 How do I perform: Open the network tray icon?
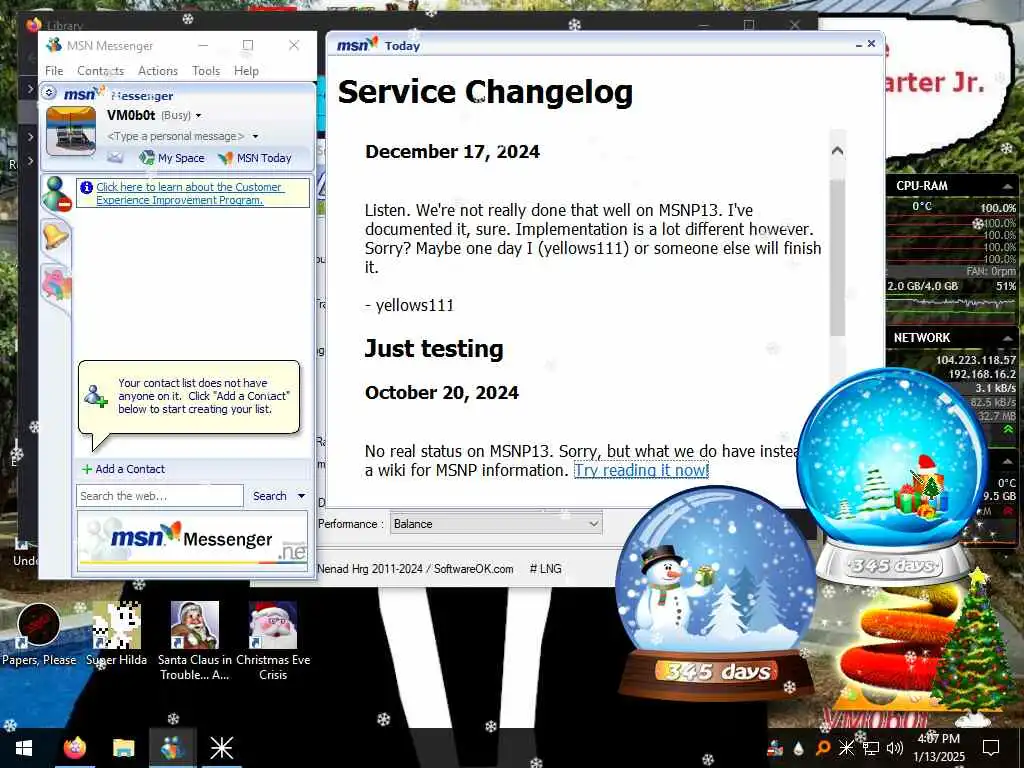pos(871,748)
